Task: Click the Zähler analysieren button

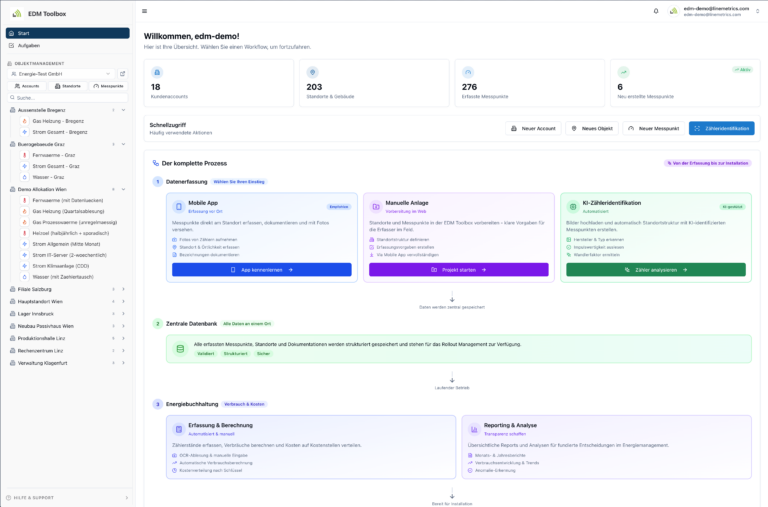Action: point(656,270)
